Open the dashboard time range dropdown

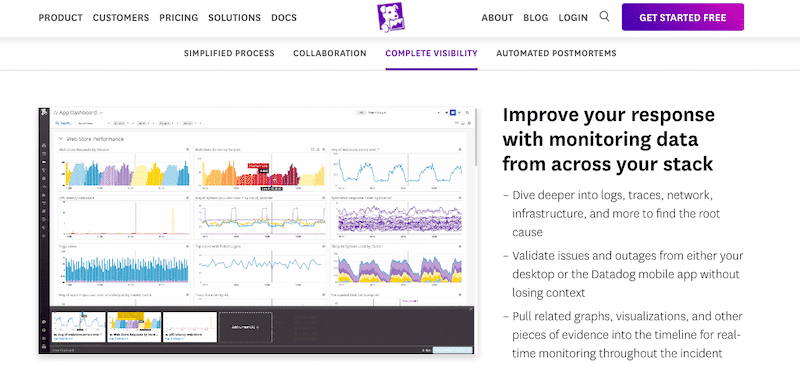(398, 113)
